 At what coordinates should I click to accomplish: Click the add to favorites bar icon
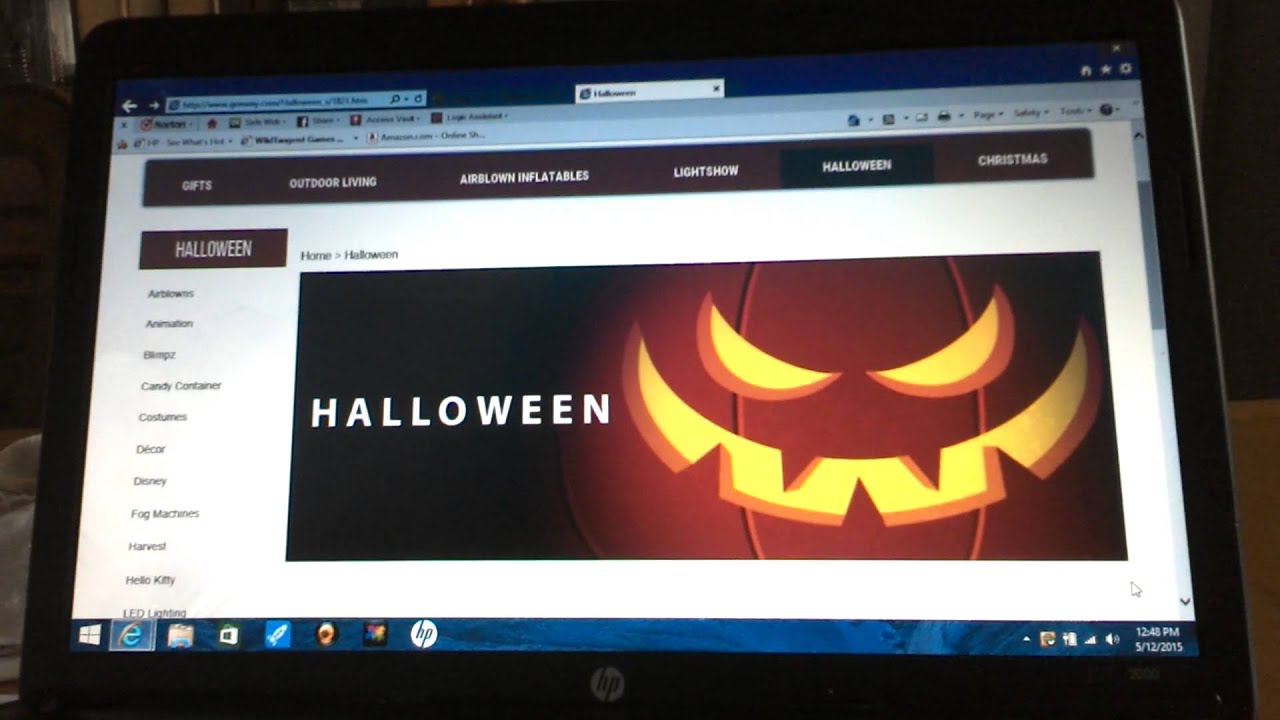point(124,143)
